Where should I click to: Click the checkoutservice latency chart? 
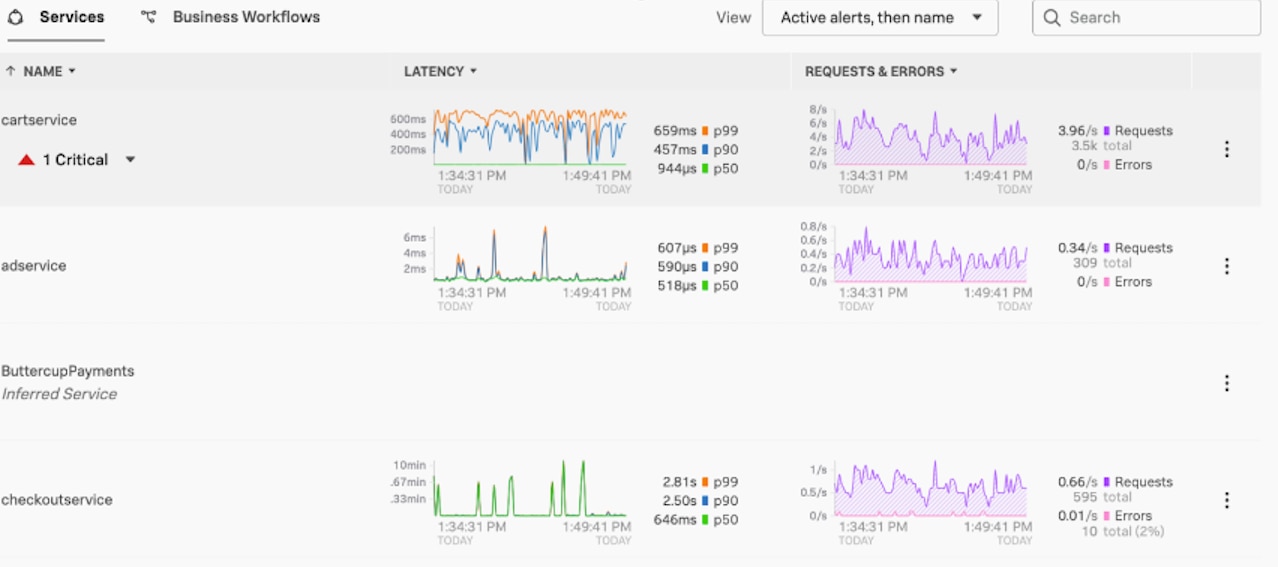(530, 490)
